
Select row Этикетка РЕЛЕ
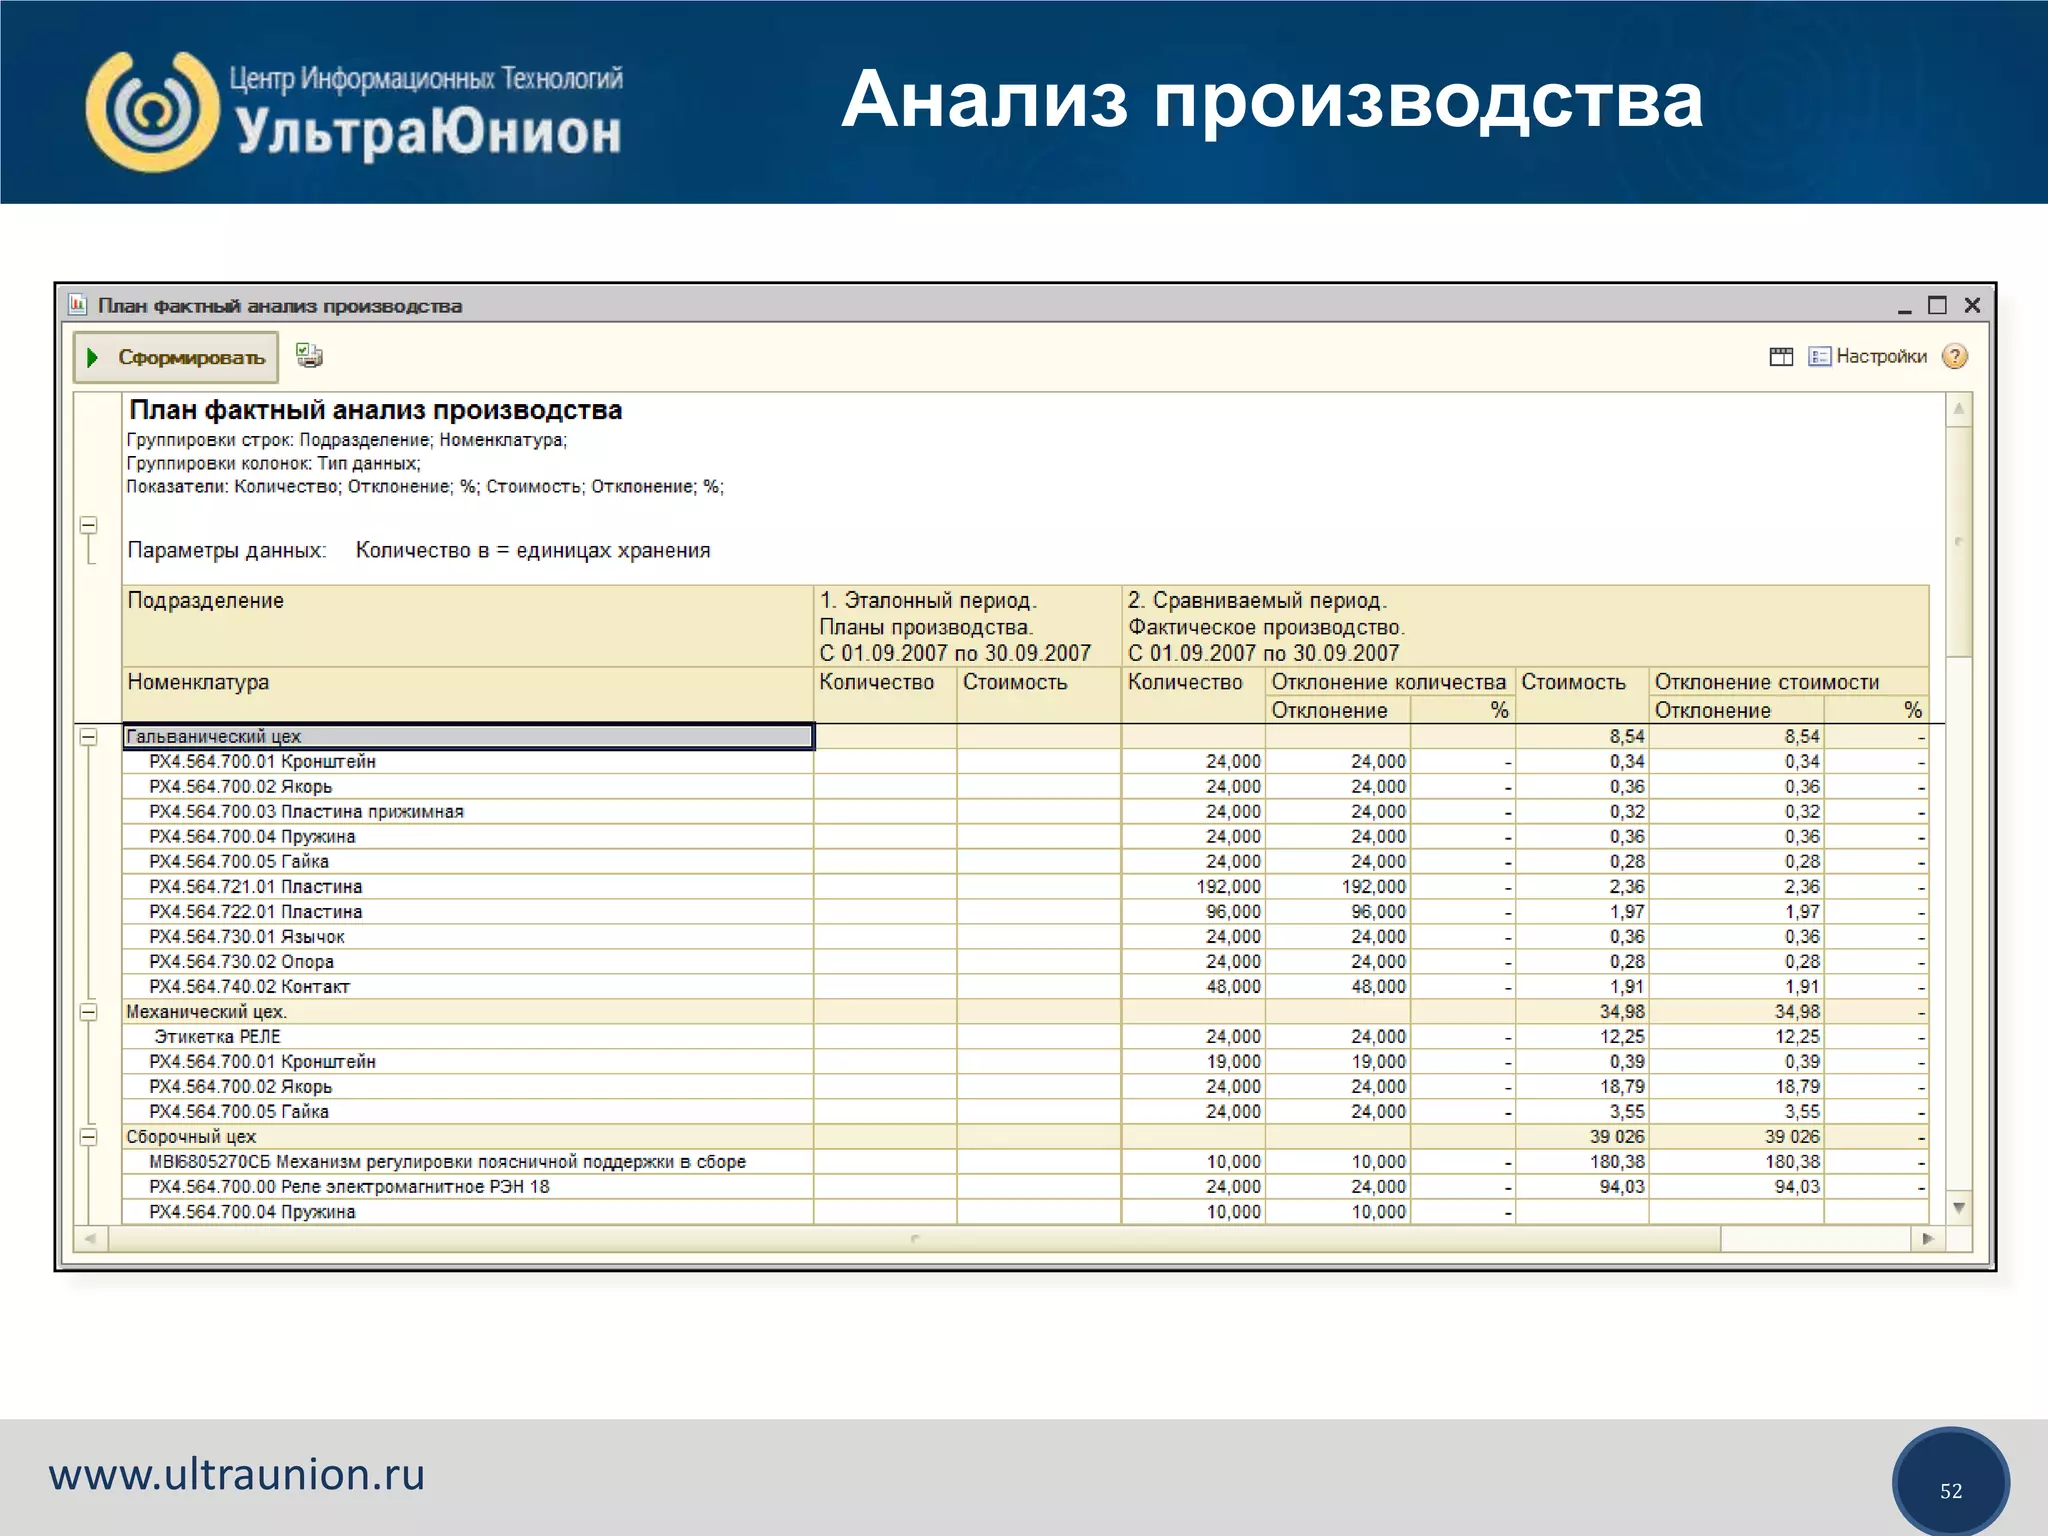click(x=468, y=1037)
